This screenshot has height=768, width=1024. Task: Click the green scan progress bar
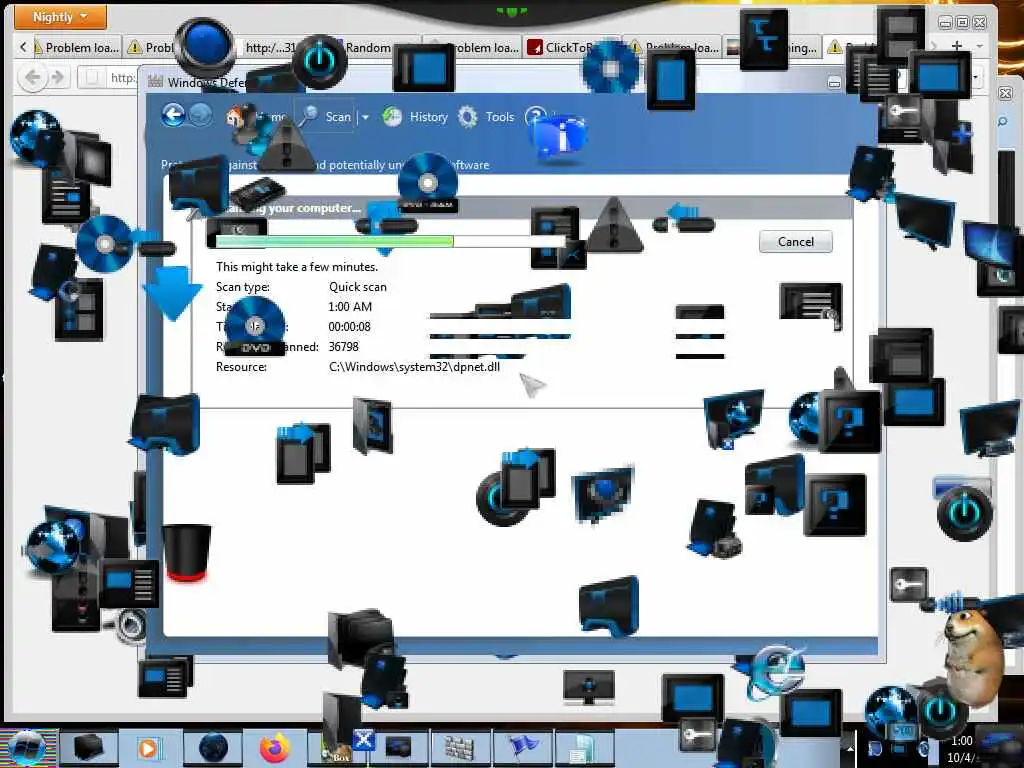tap(391, 242)
